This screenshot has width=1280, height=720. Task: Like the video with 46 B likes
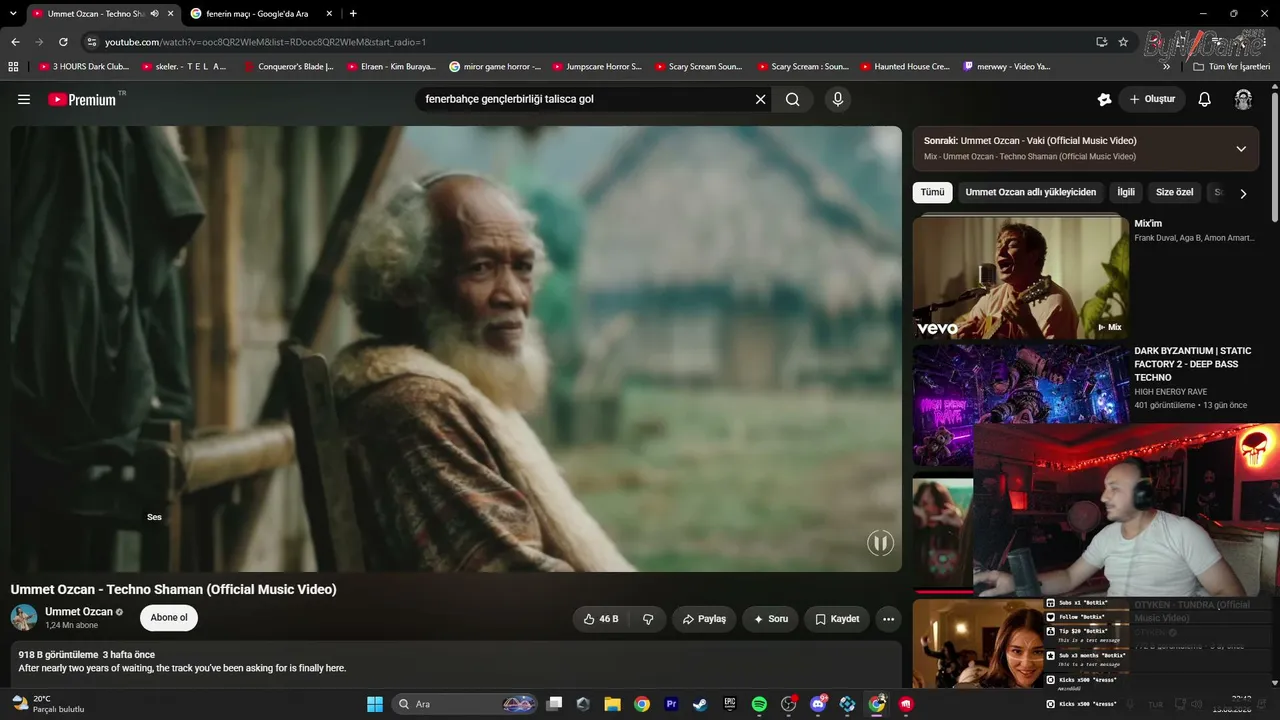(603, 619)
